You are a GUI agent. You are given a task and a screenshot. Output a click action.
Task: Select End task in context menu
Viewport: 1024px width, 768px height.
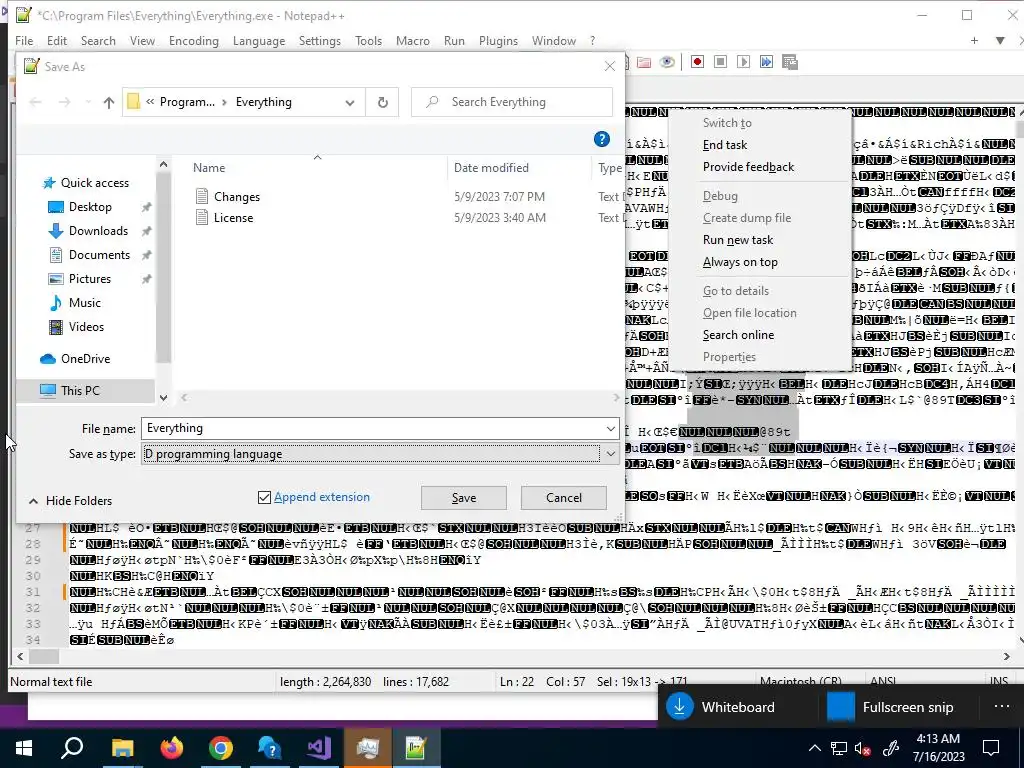725,145
